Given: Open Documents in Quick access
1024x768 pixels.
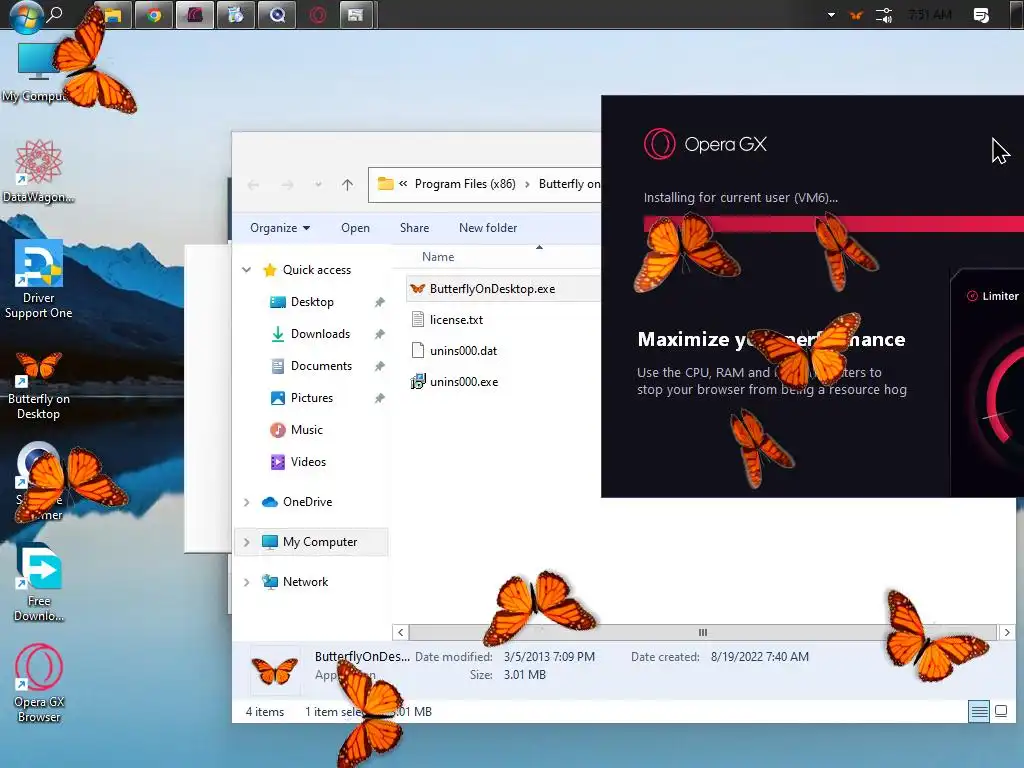Looking at the screenshot, I should click(321, 366).
